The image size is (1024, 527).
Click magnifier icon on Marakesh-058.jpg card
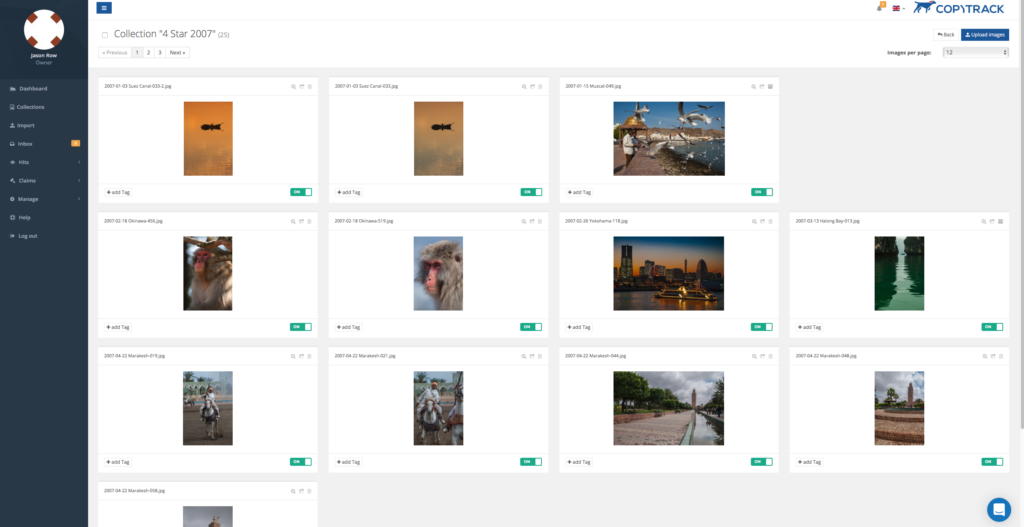(293, 490)
